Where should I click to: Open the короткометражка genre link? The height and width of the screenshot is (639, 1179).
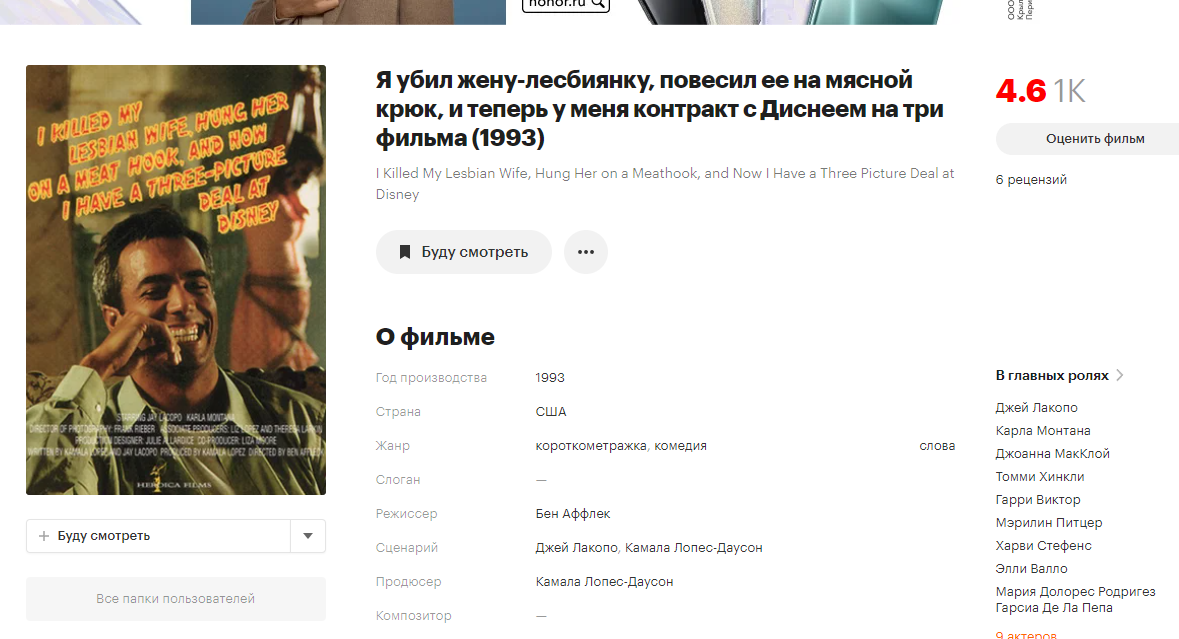click(591, 446)
